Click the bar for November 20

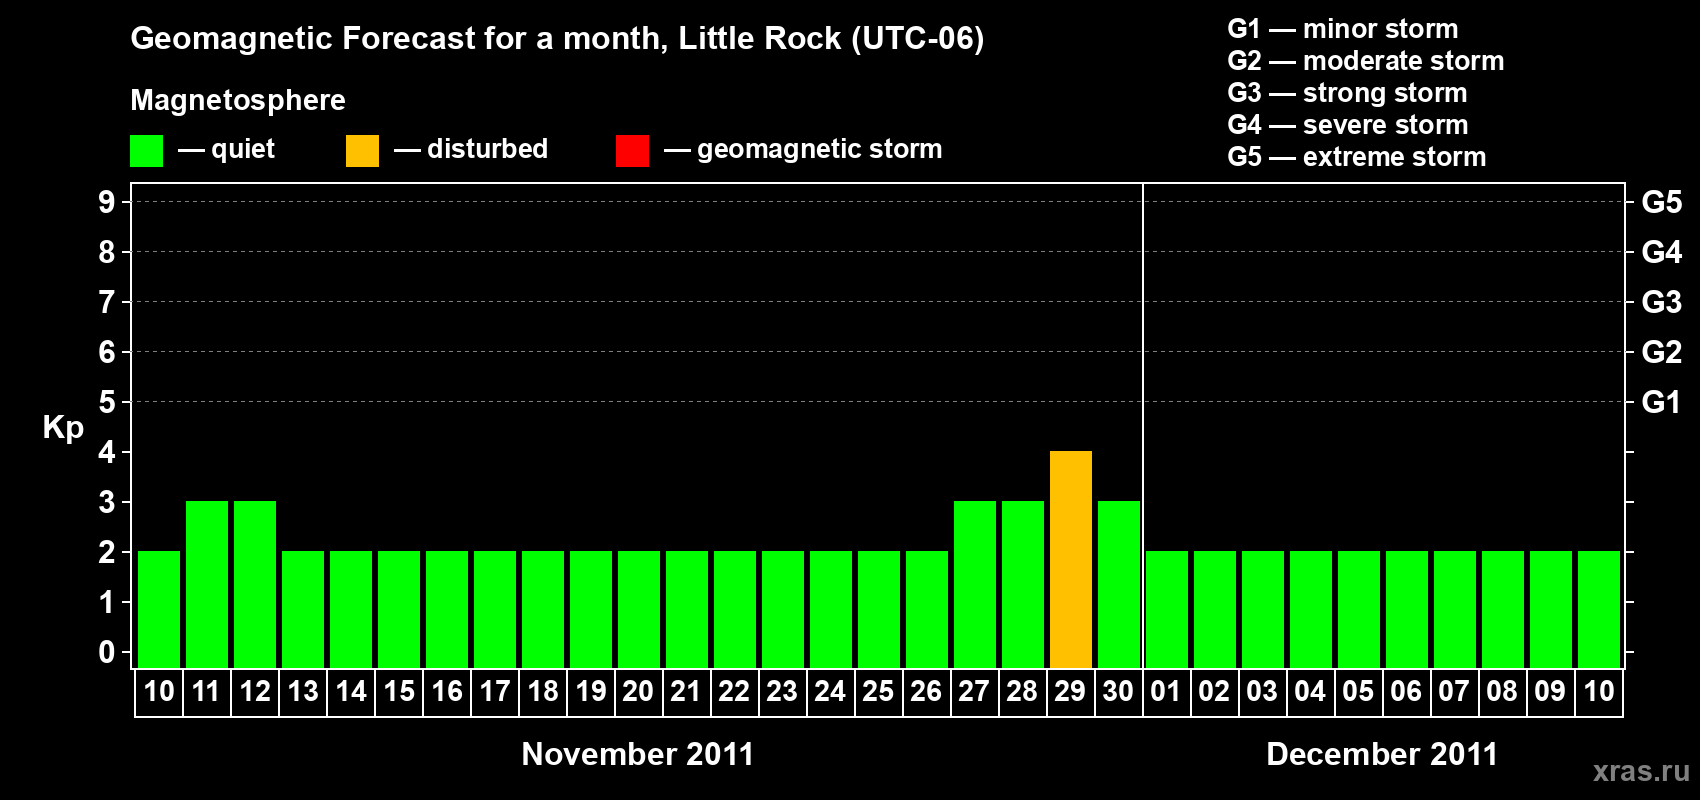(x=639, y=609)
